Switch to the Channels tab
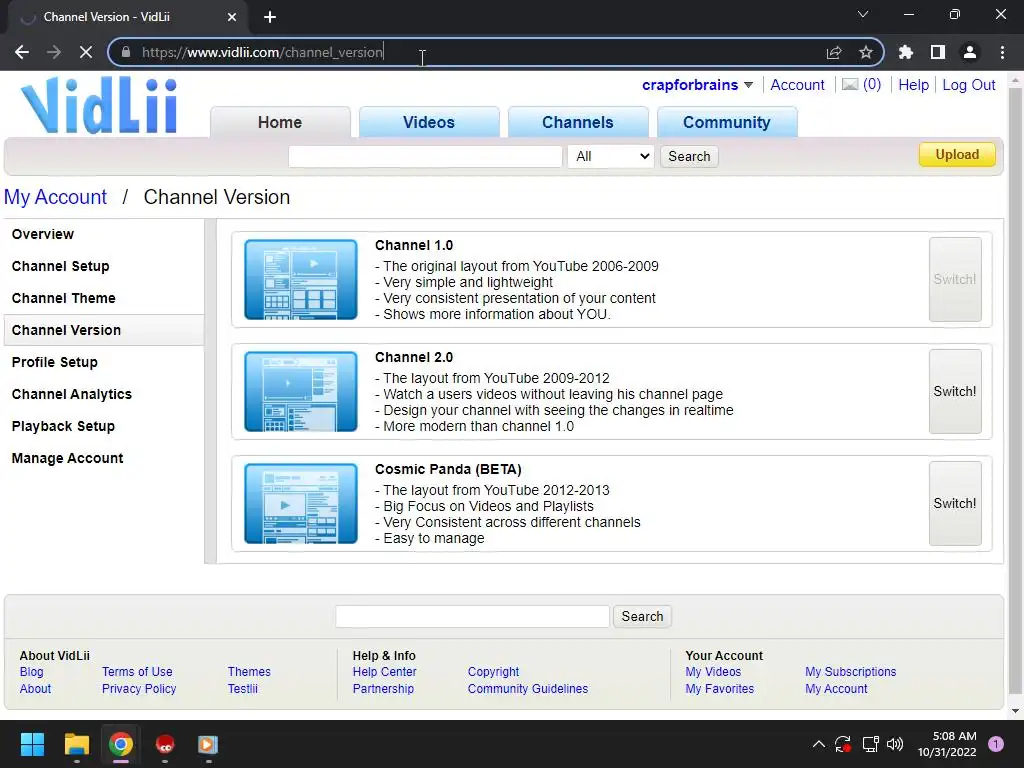This screenshot has width=1024, height=768. pos(578,122)
